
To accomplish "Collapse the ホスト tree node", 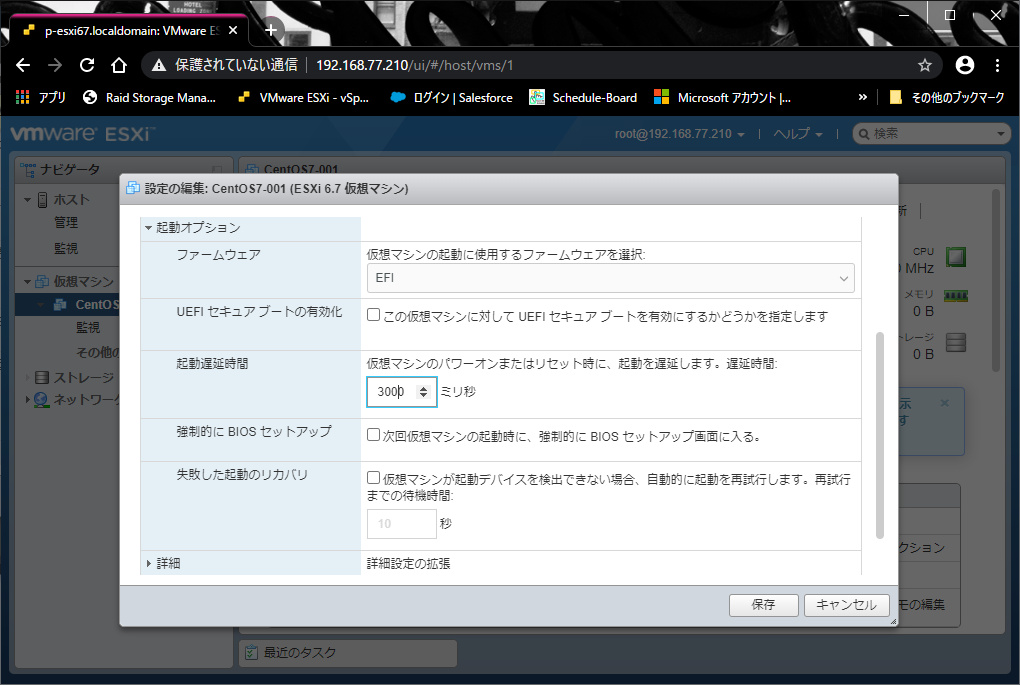I will click(x=27, y=200).
